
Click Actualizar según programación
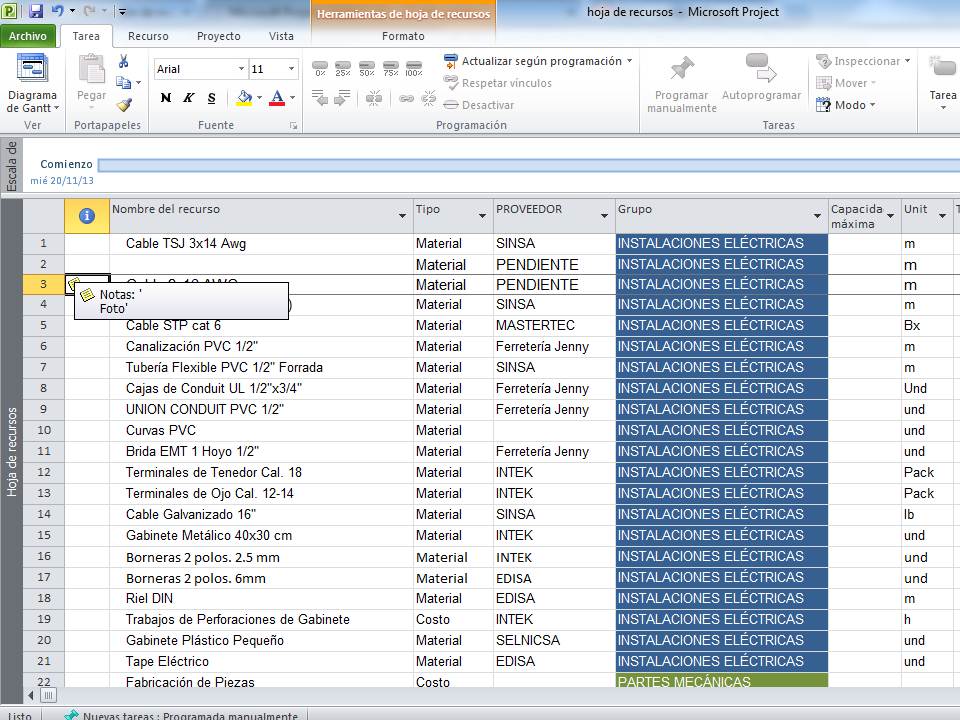pyautogui.click(x=541, y=61)
